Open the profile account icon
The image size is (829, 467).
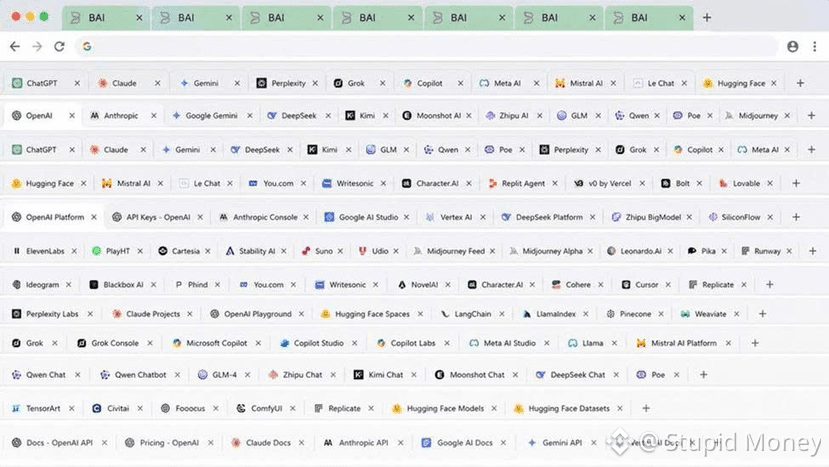coord(792,47)
